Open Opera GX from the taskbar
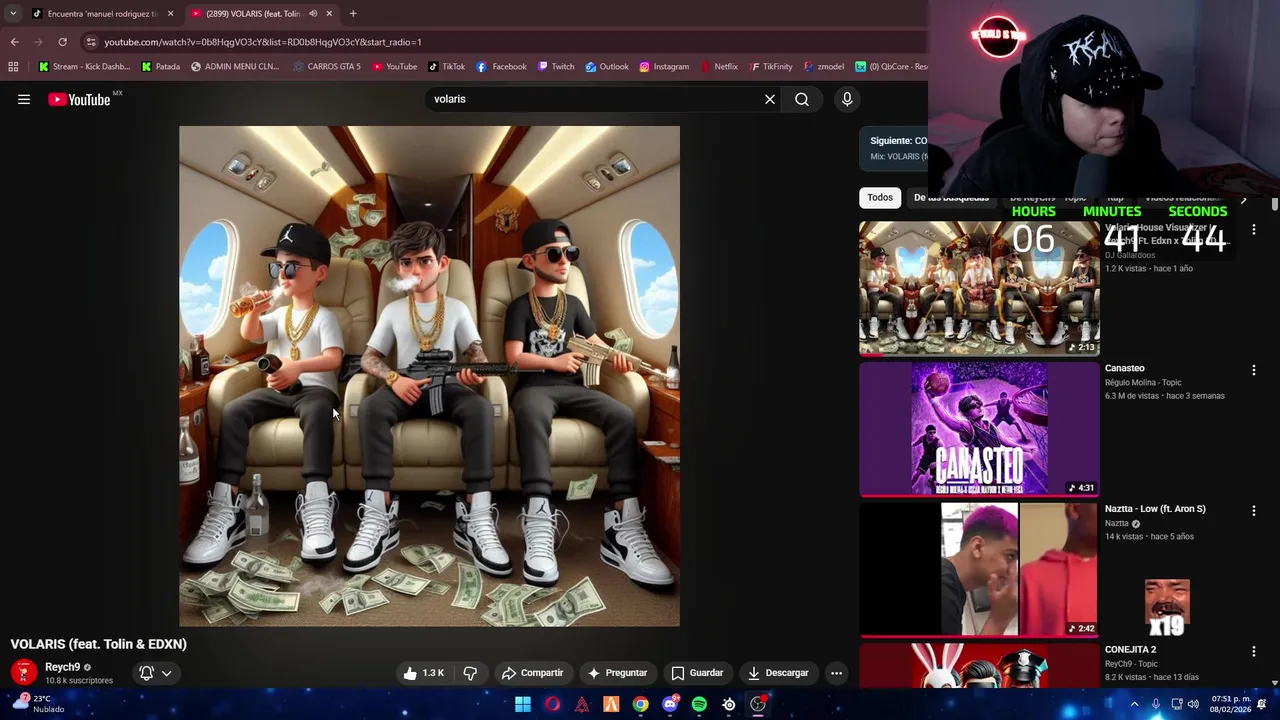This screenshot has width=1280, height=720. coord(552,704)
